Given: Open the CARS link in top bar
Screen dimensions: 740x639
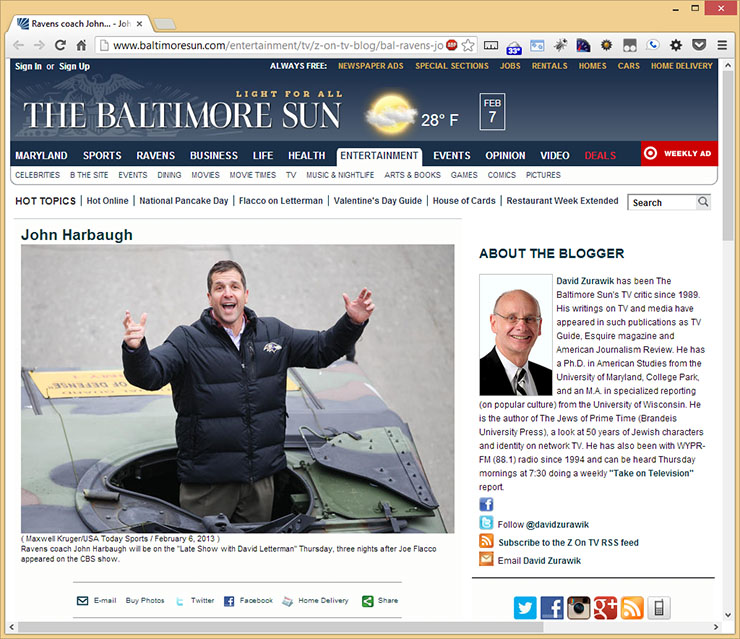Looking at the screenshot, I should click(629, 66).
